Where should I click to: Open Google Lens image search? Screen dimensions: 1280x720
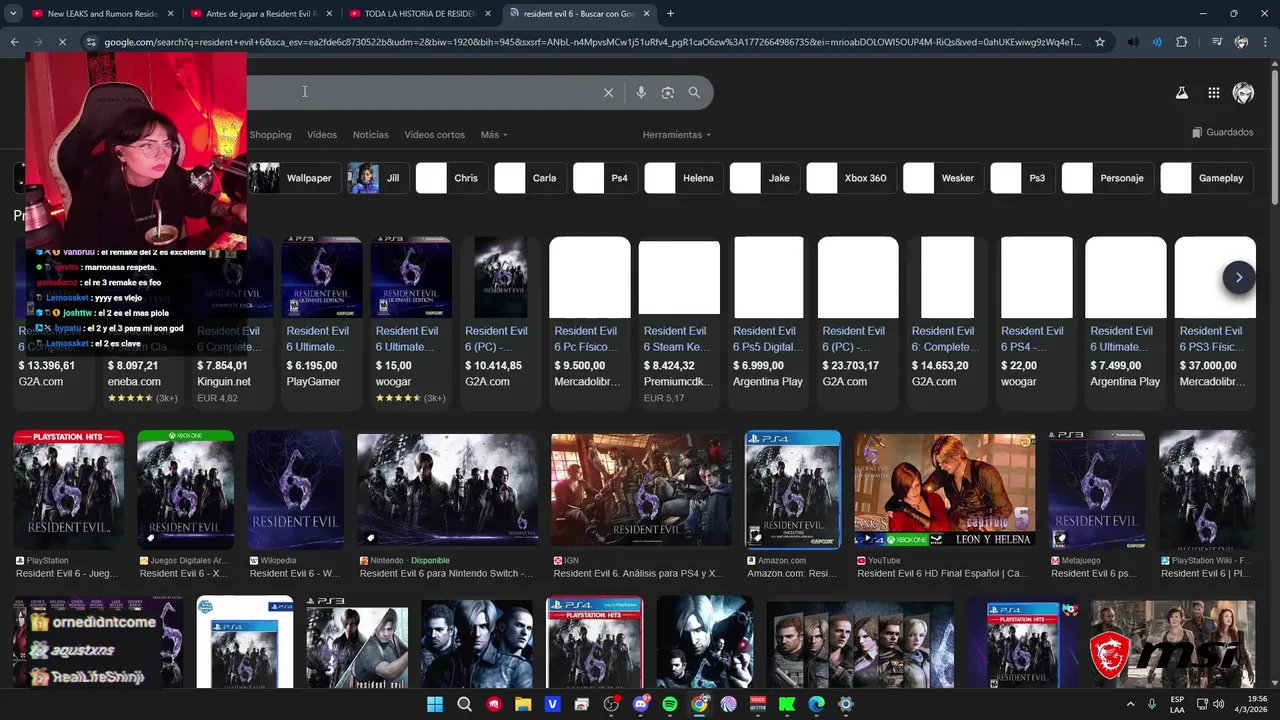coord(668,92)
